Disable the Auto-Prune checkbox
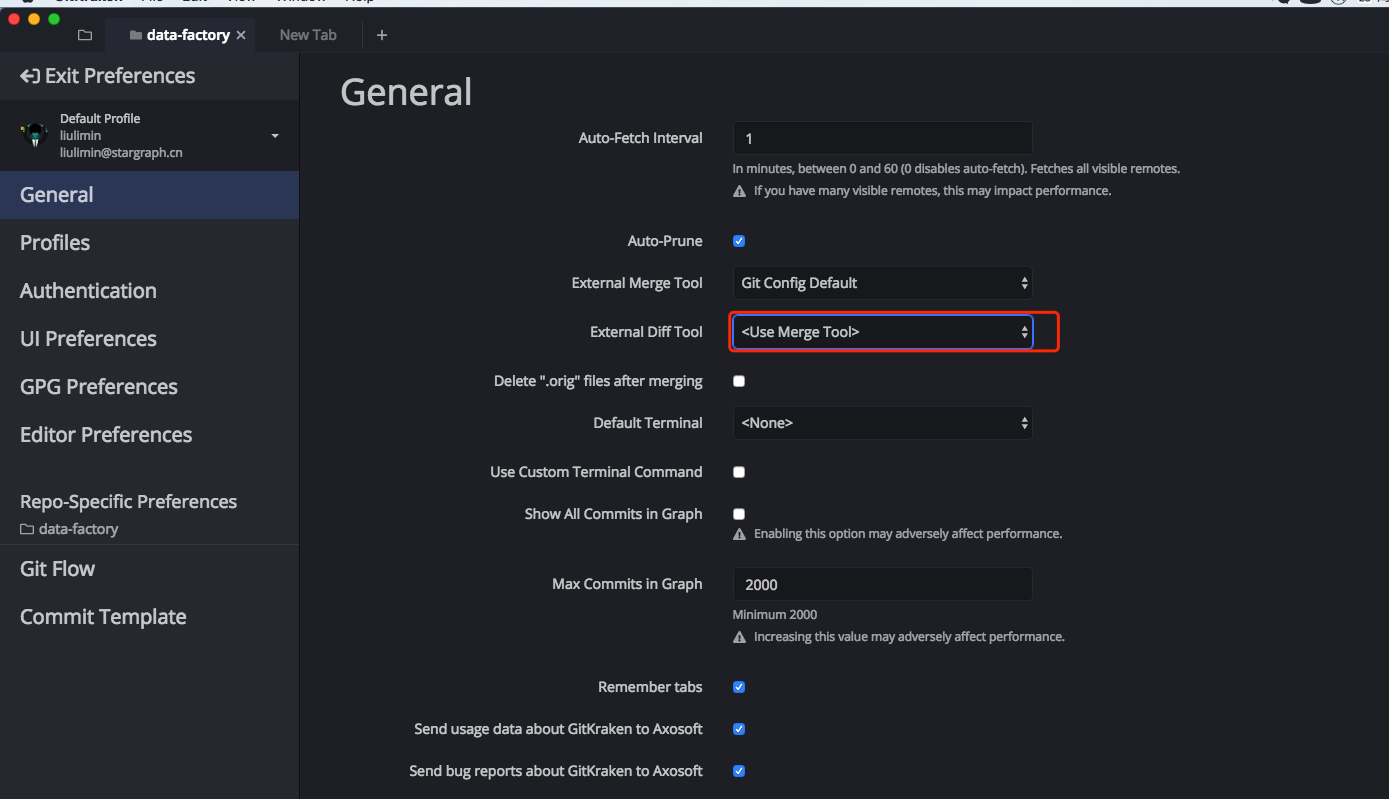 pos(739,241)
